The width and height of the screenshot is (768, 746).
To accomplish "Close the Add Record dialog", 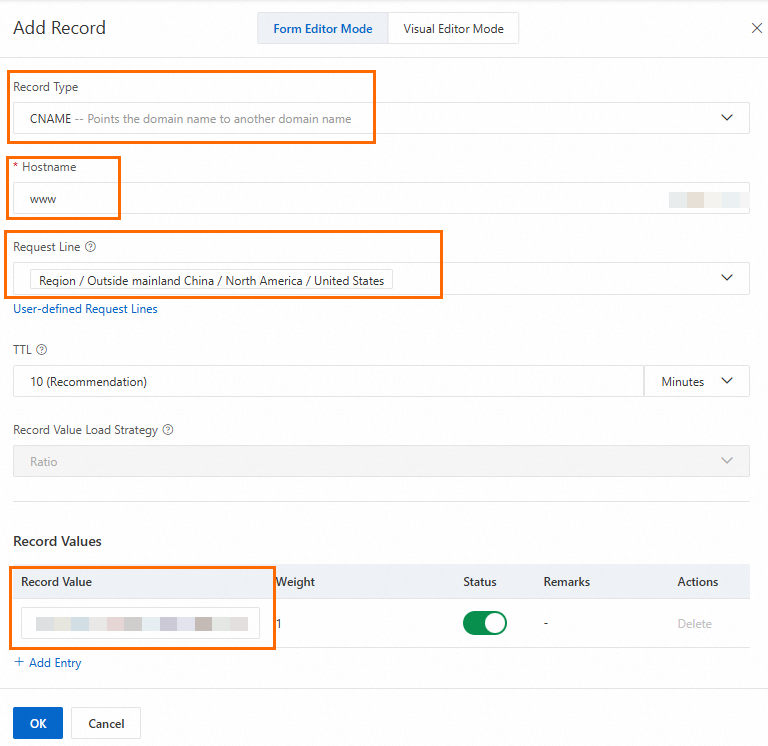I will (756, 29).
